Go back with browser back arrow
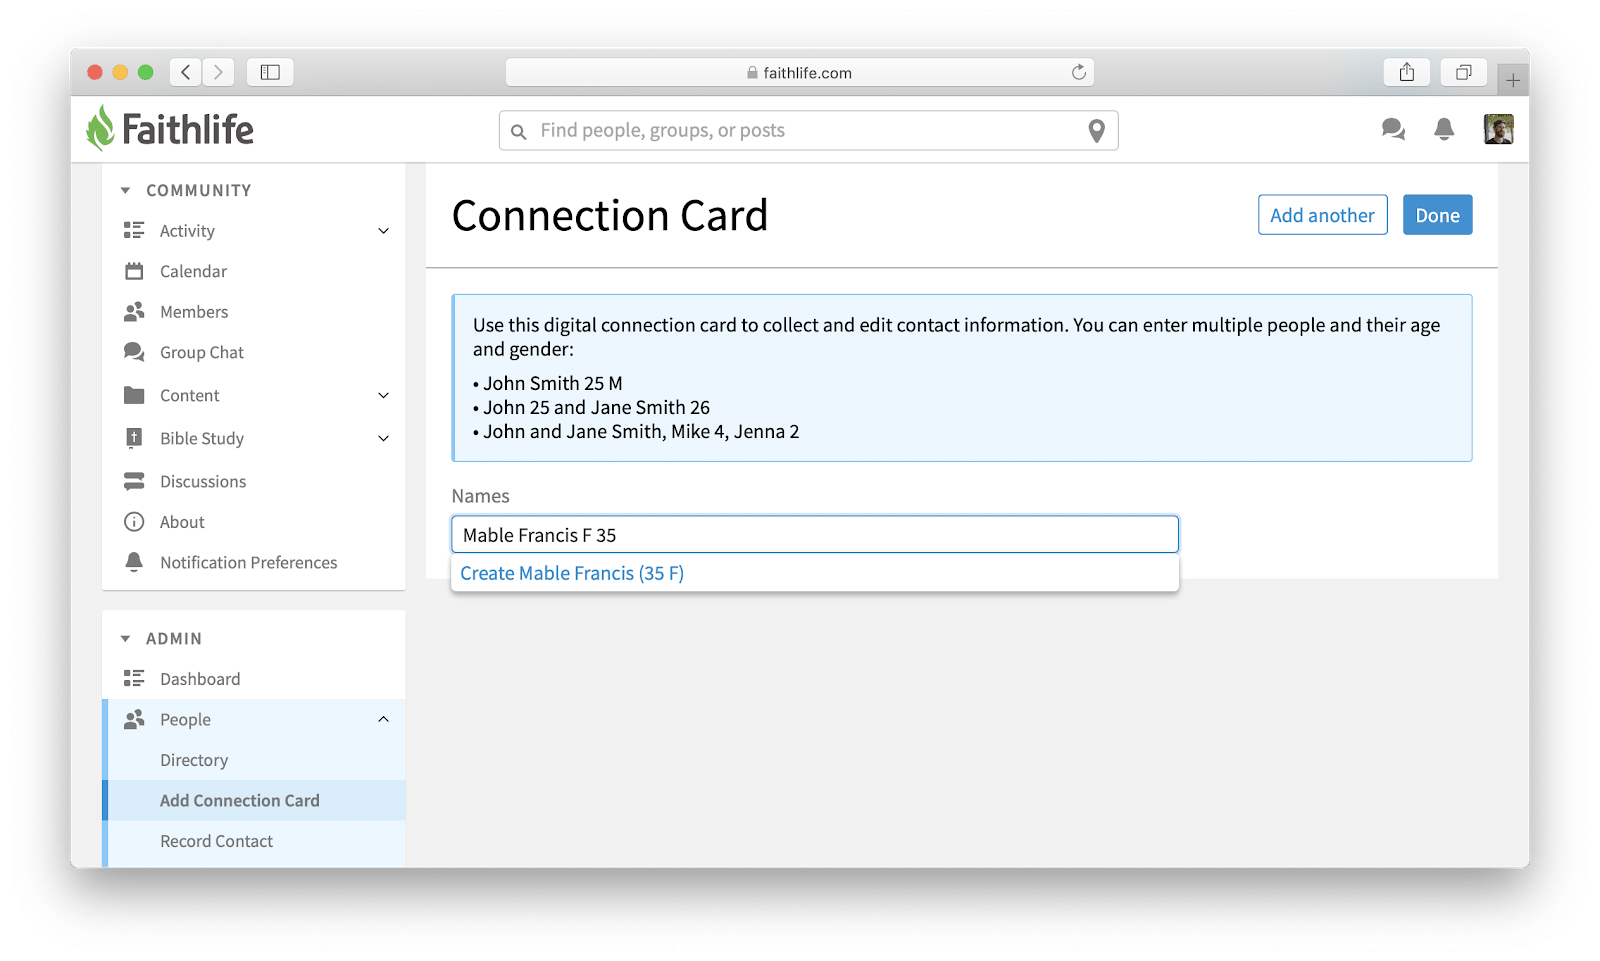Screen dimensions: 1600x961 click(185, 72)
